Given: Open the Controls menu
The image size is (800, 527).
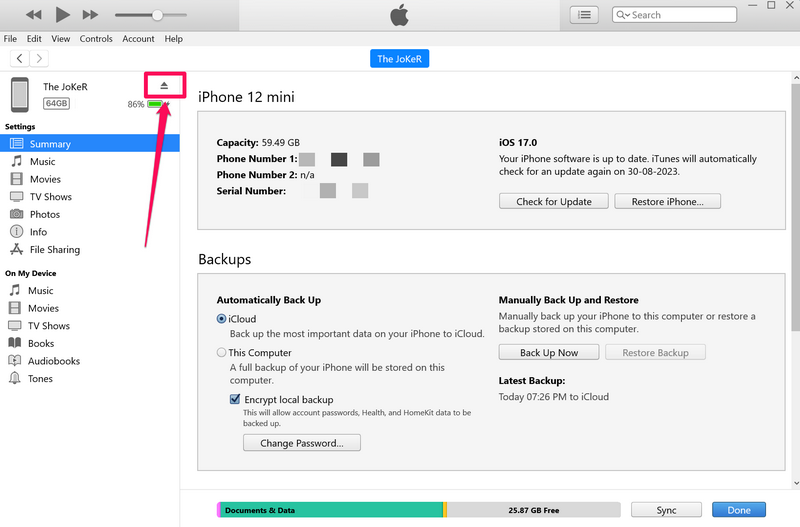Looking at the screenshot, I should [96, 39].
